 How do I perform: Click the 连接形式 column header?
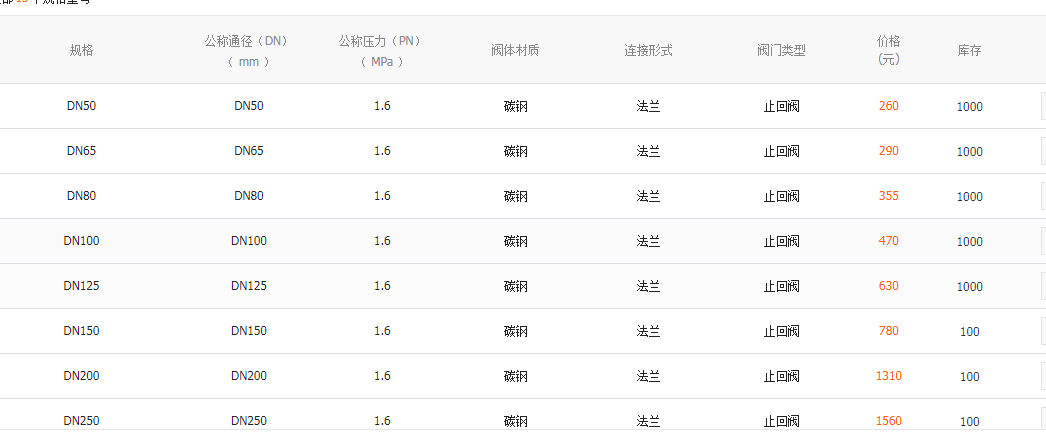648,50
